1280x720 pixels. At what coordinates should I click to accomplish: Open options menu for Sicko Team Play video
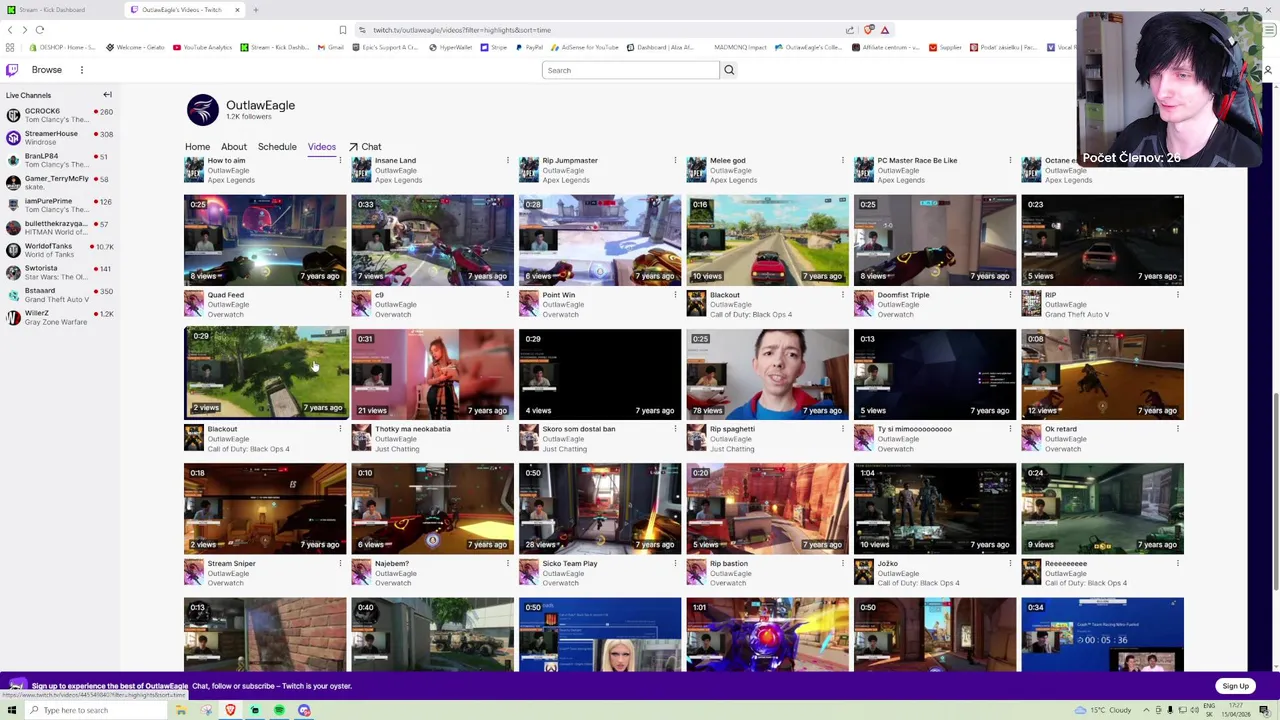(x=675, y=563)
